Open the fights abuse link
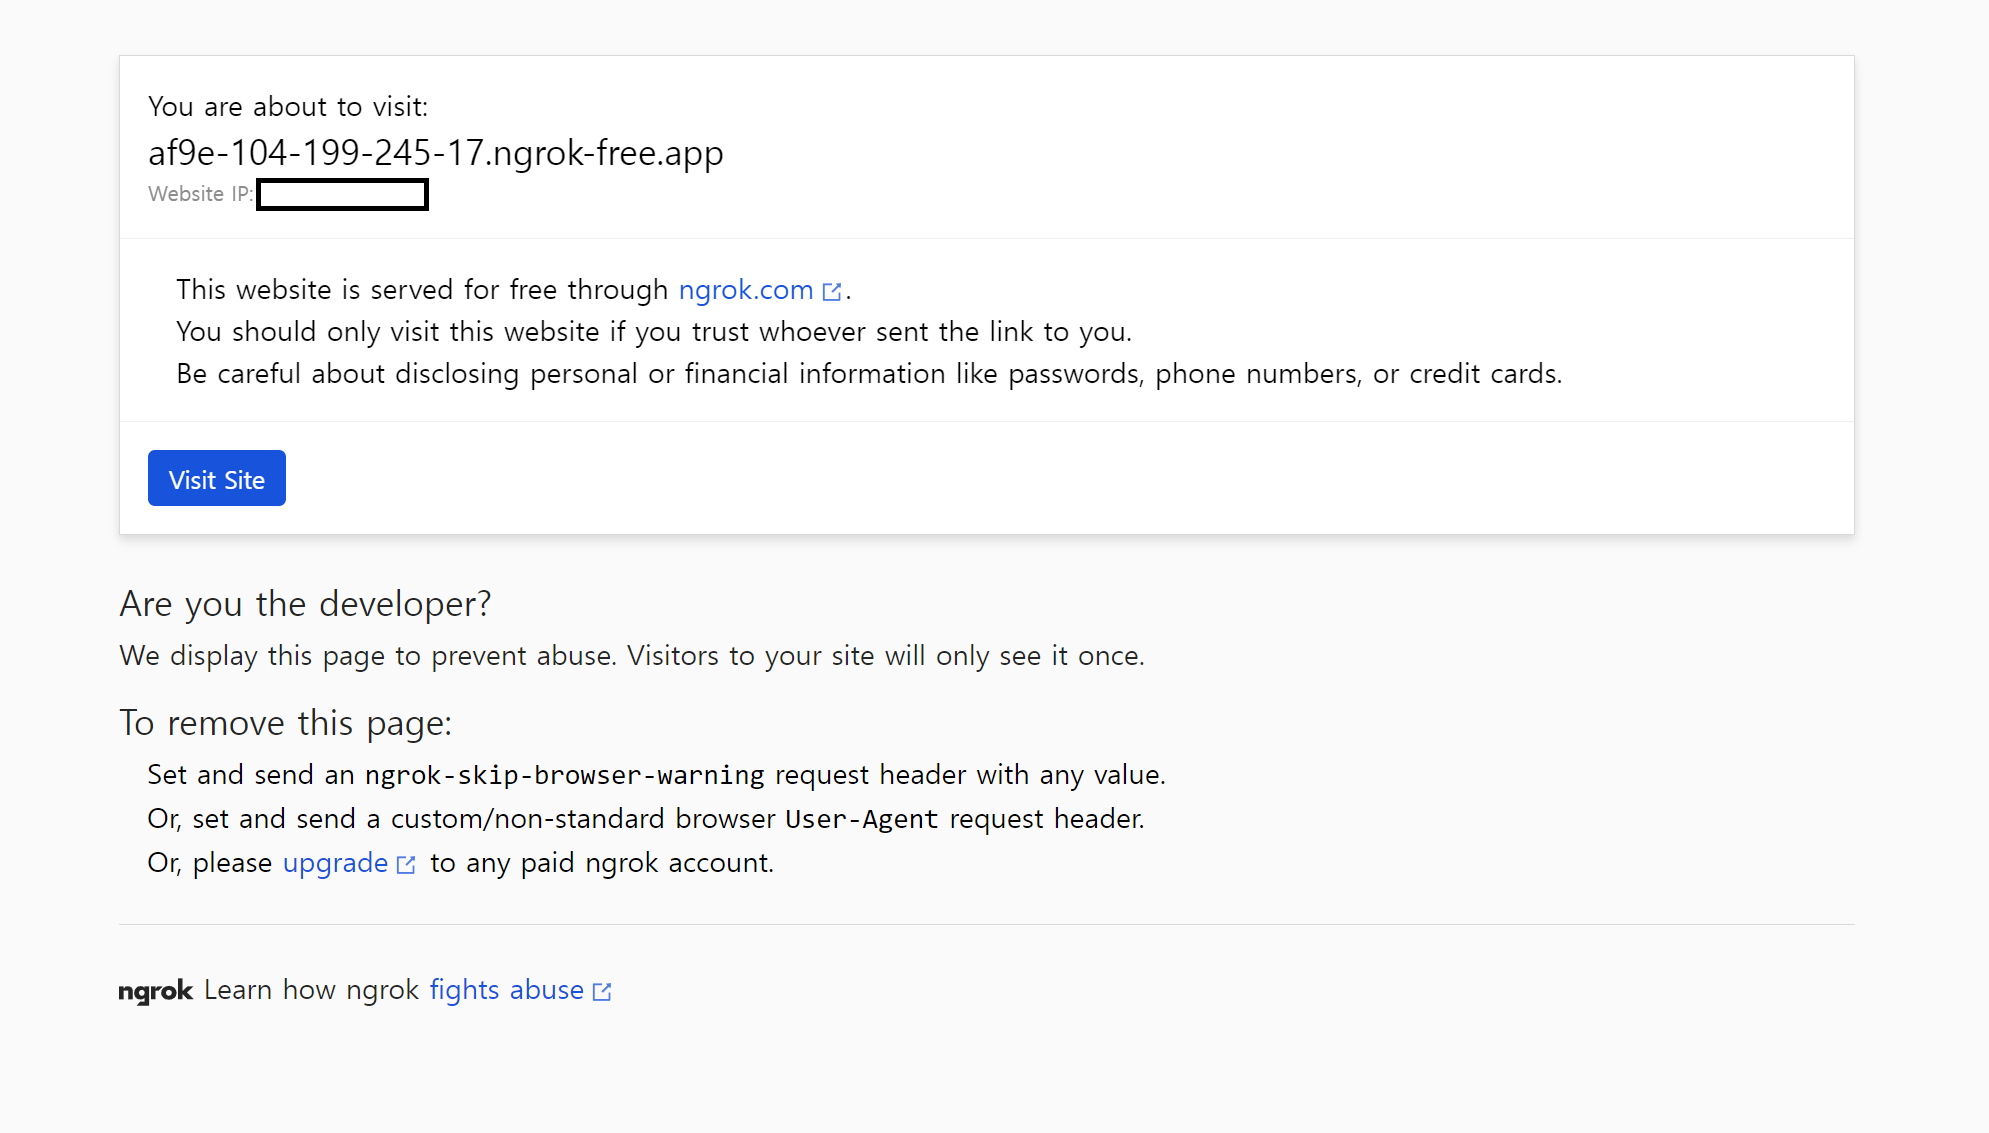 [x=507, y=990]
